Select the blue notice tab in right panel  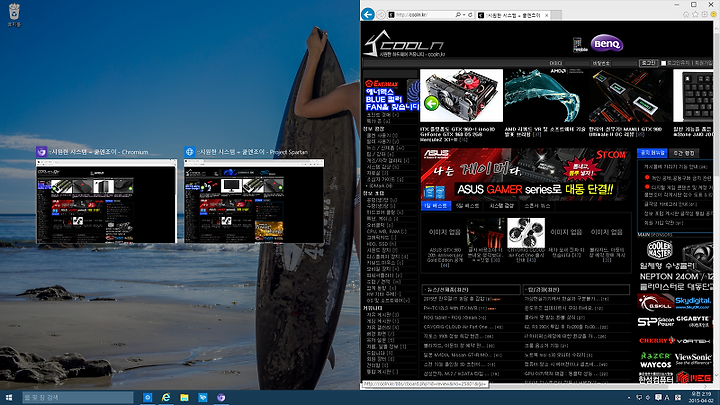(x=652, y=153)
